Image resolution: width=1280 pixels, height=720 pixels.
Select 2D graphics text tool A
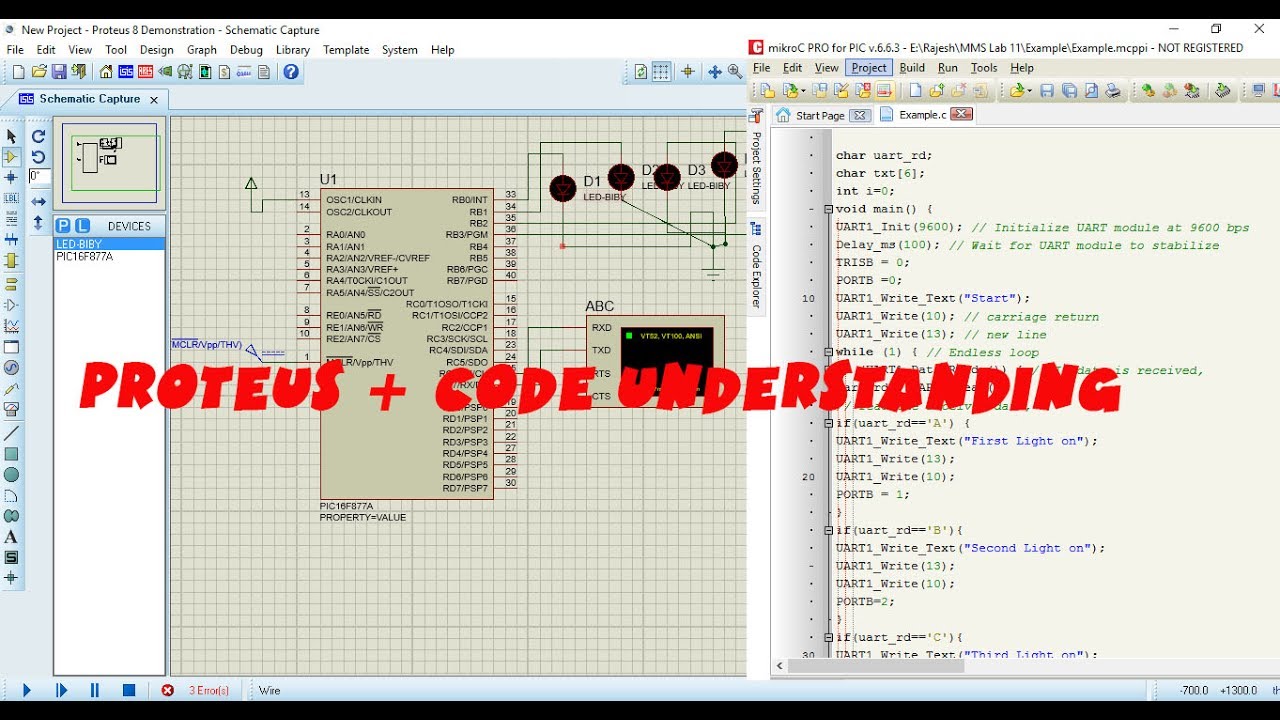(x=11, y=537)
